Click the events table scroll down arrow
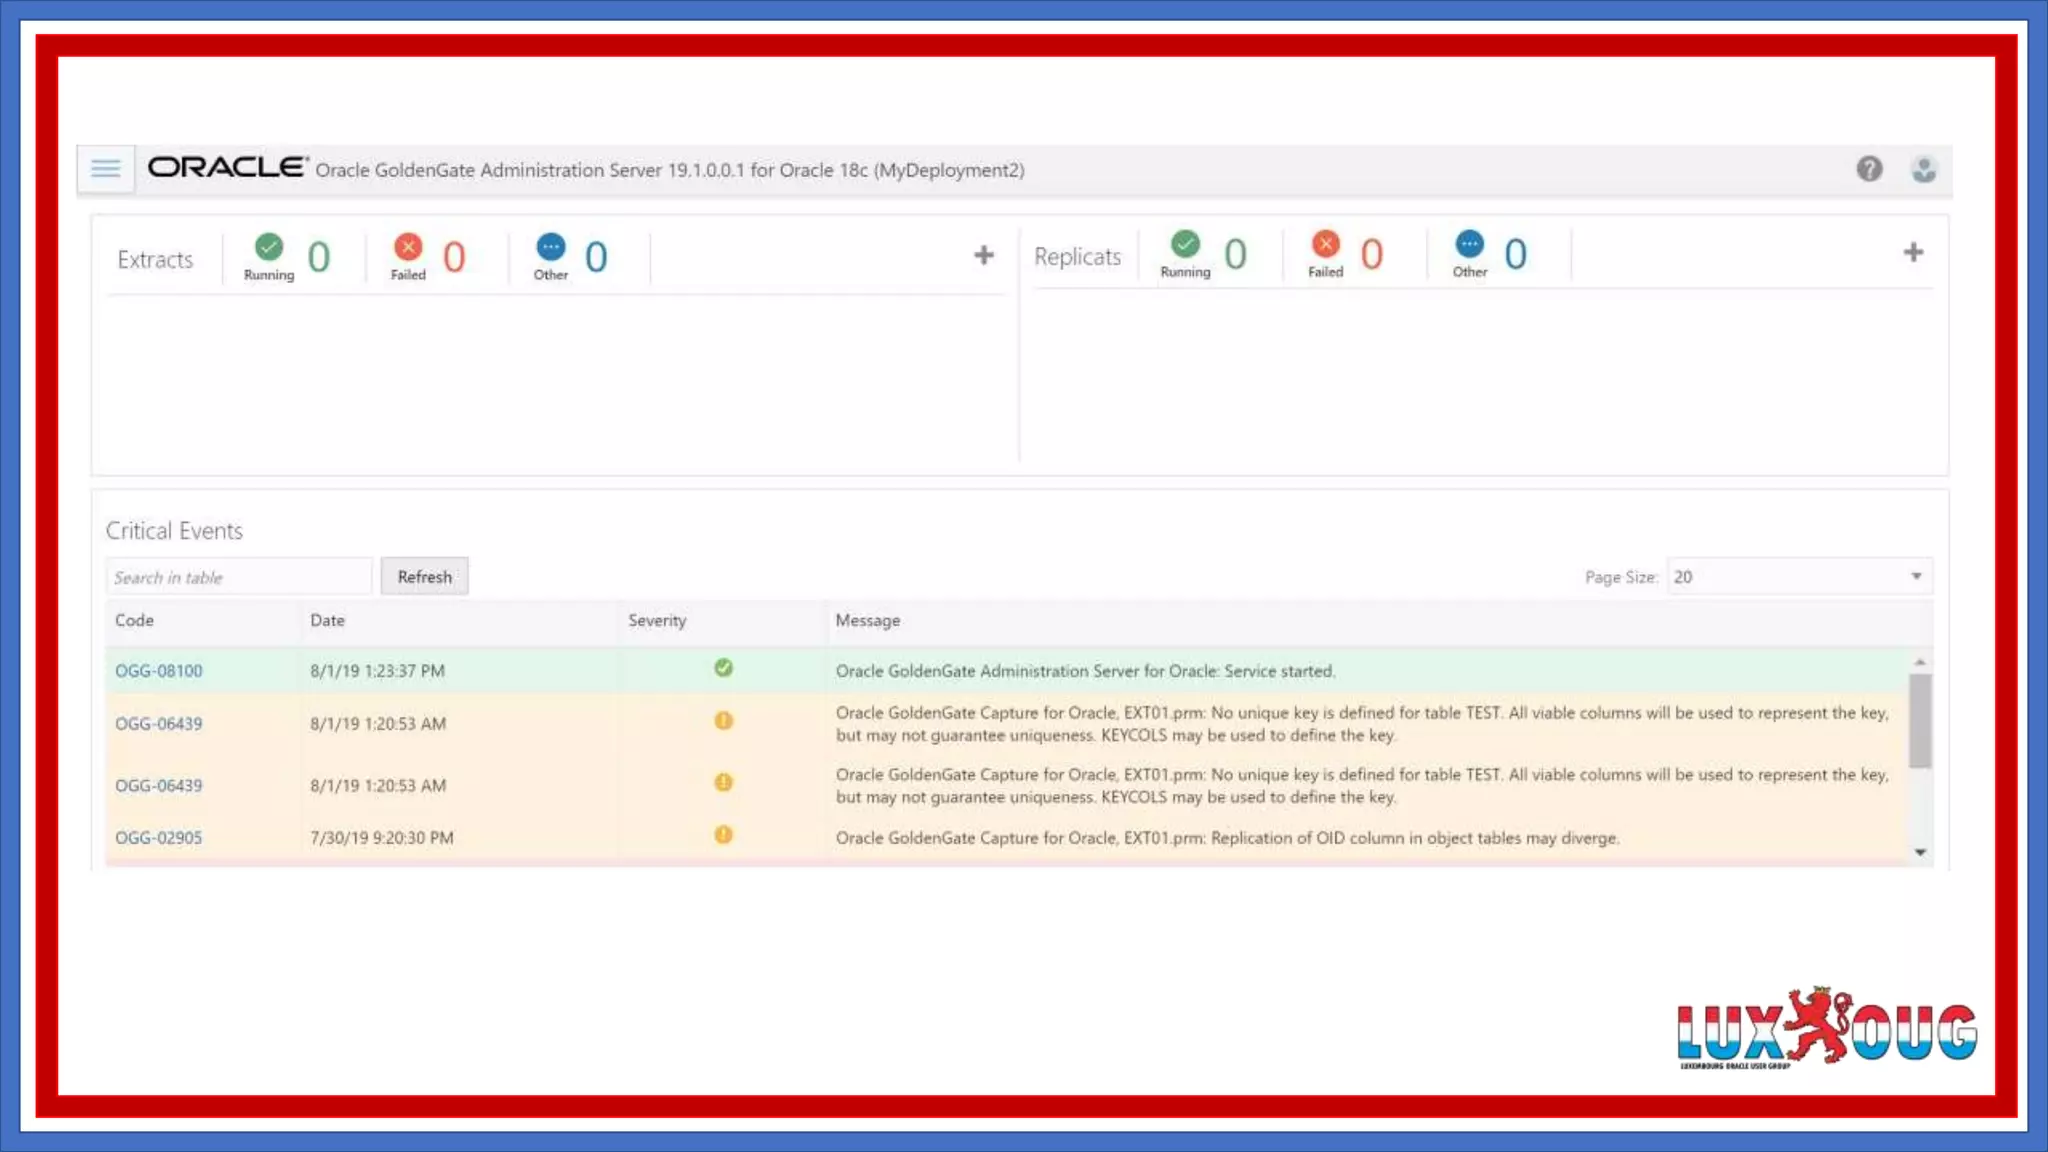The height and width of the screenshot is (1152, 2048). 1920,852
